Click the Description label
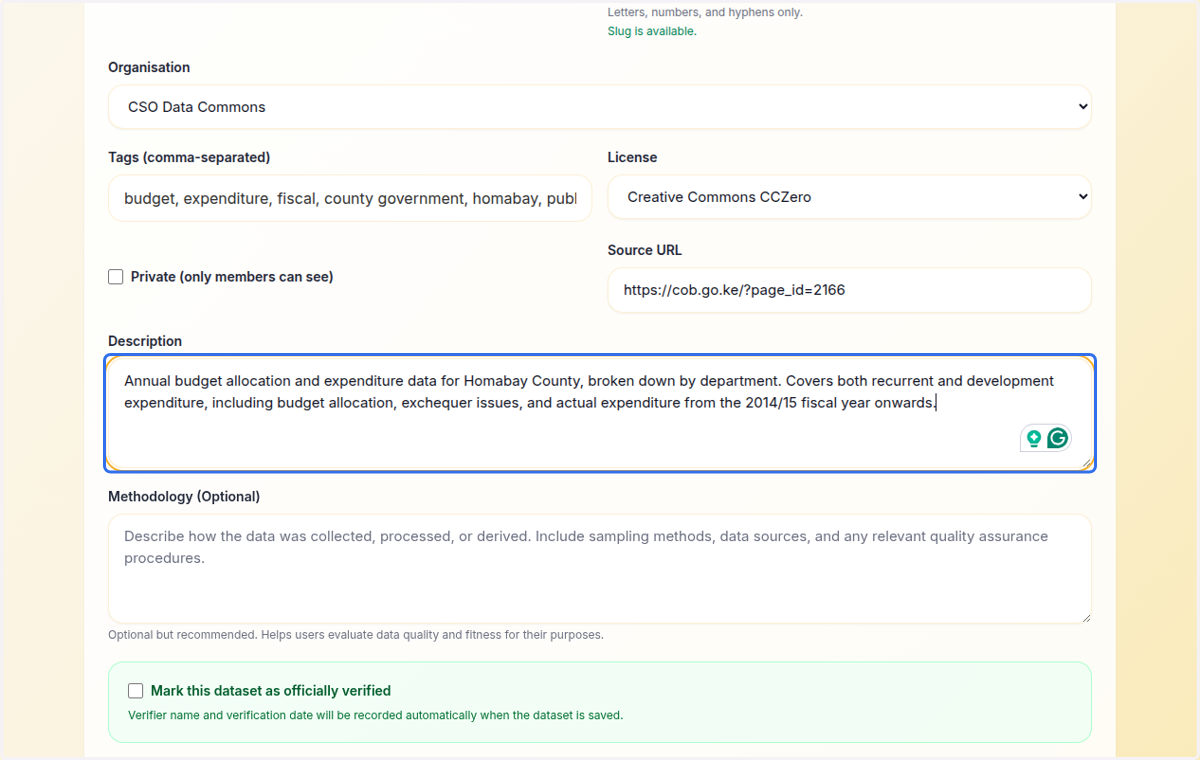This screenshot has width=1200, height=760. point(145,341)
